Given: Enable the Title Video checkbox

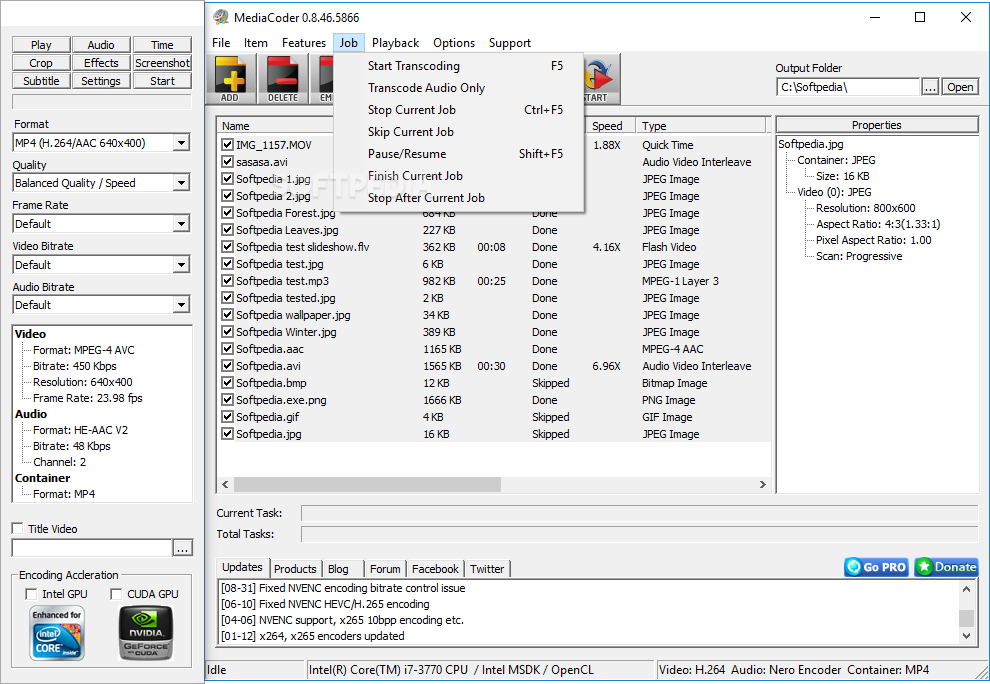Looking at the screenshot, I should click(18, 529).
